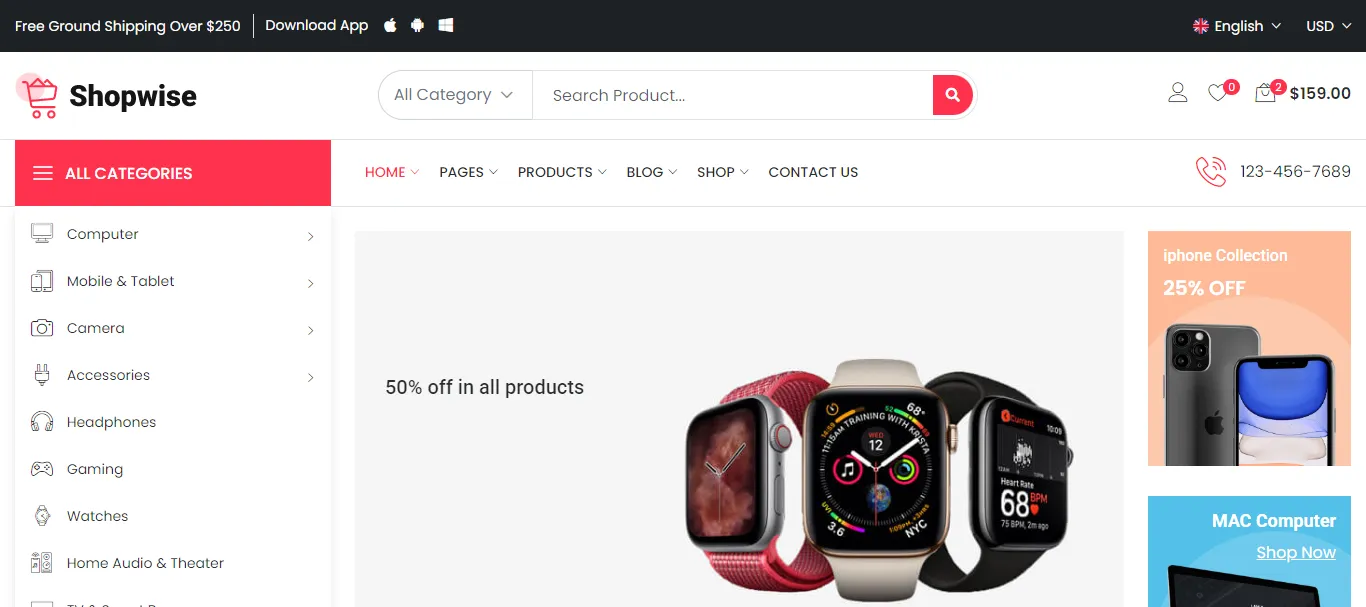Click the Contact Us link
This screenshot has width=1366, height=607.
pos(813,172)
